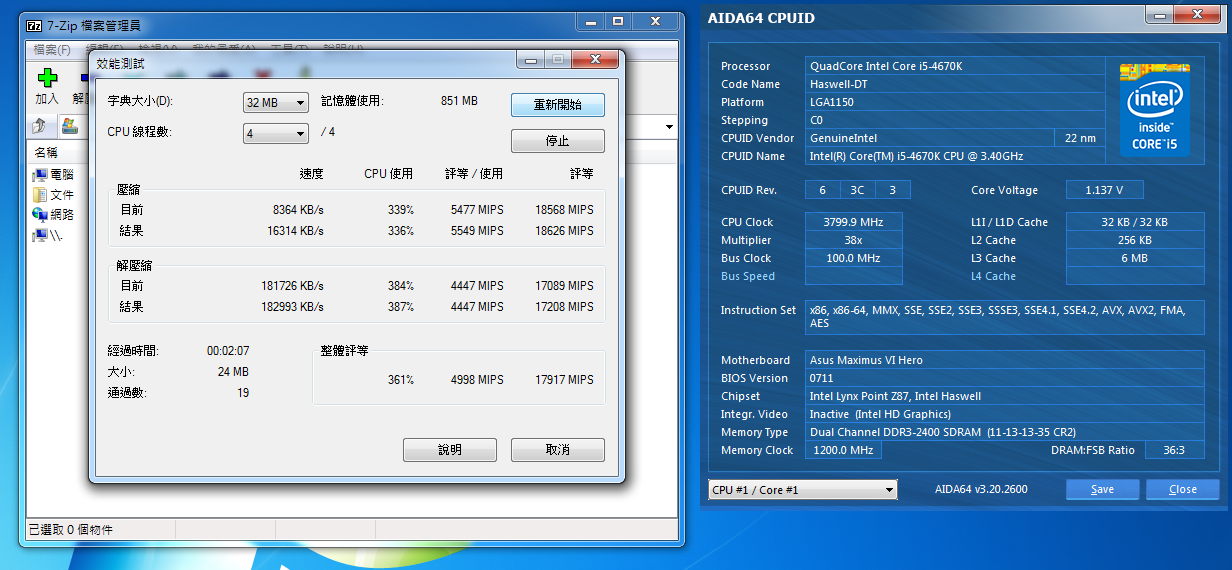This screenshot has height=570, width=1232.
Task: Click the 'GenuineIntel' vendor value
Action: point(844,138)
